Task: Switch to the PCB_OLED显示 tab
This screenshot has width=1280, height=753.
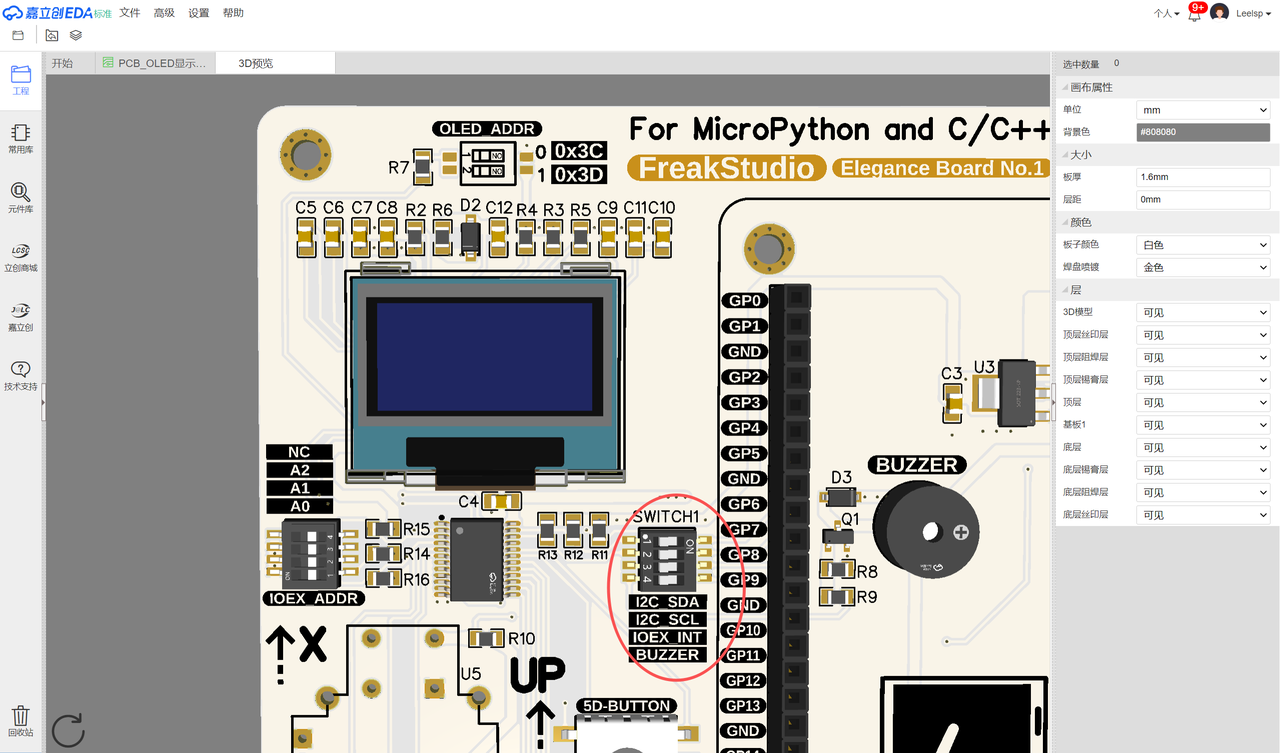Action: tap(155, 63)
